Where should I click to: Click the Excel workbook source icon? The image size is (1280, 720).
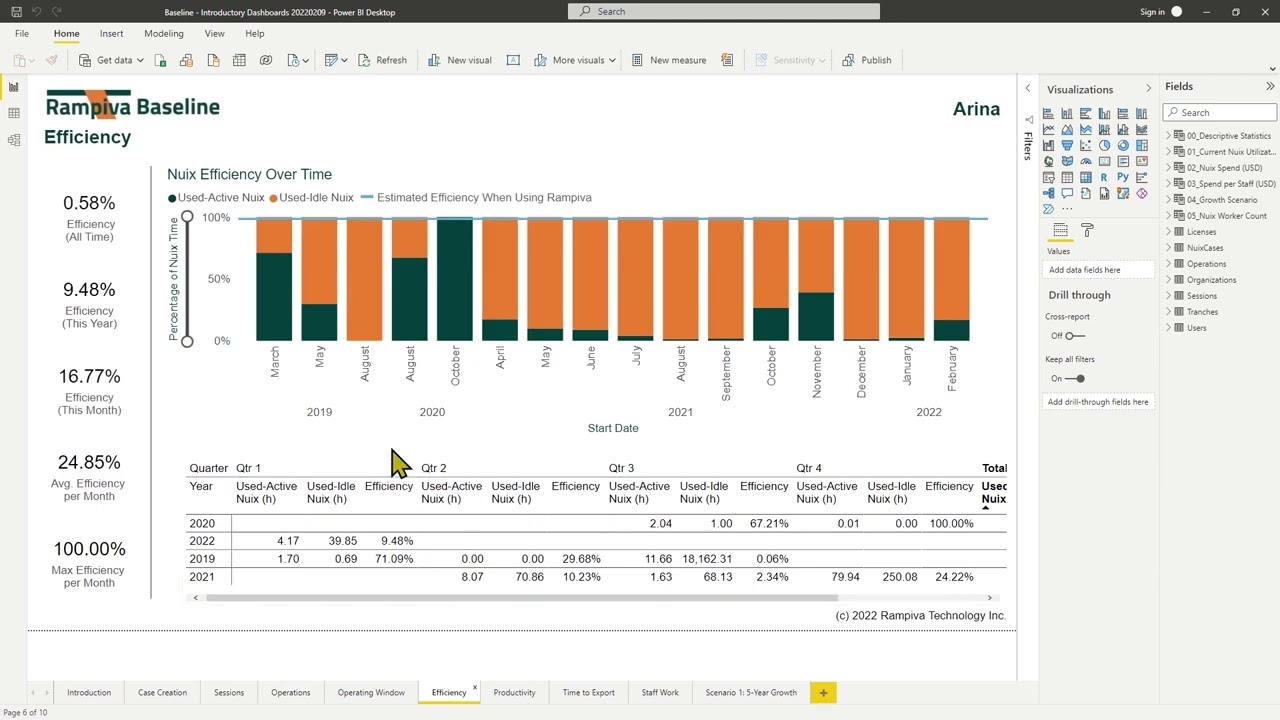pos(162,60)
